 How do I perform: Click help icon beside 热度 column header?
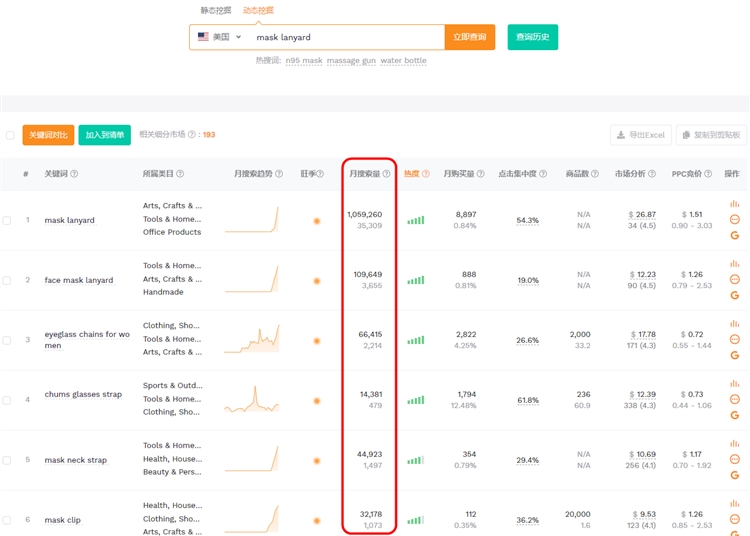coord(426,174)
